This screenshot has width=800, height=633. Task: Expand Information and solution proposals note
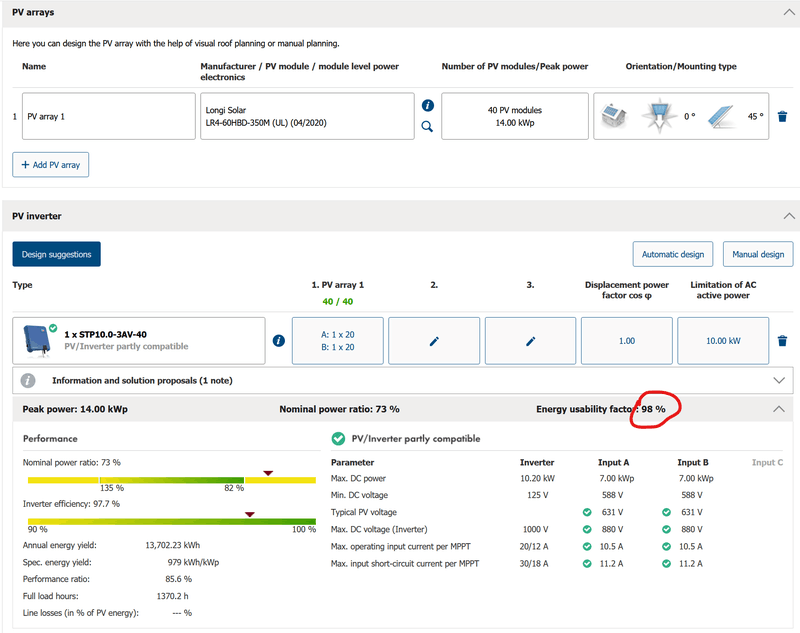point(780,380)
